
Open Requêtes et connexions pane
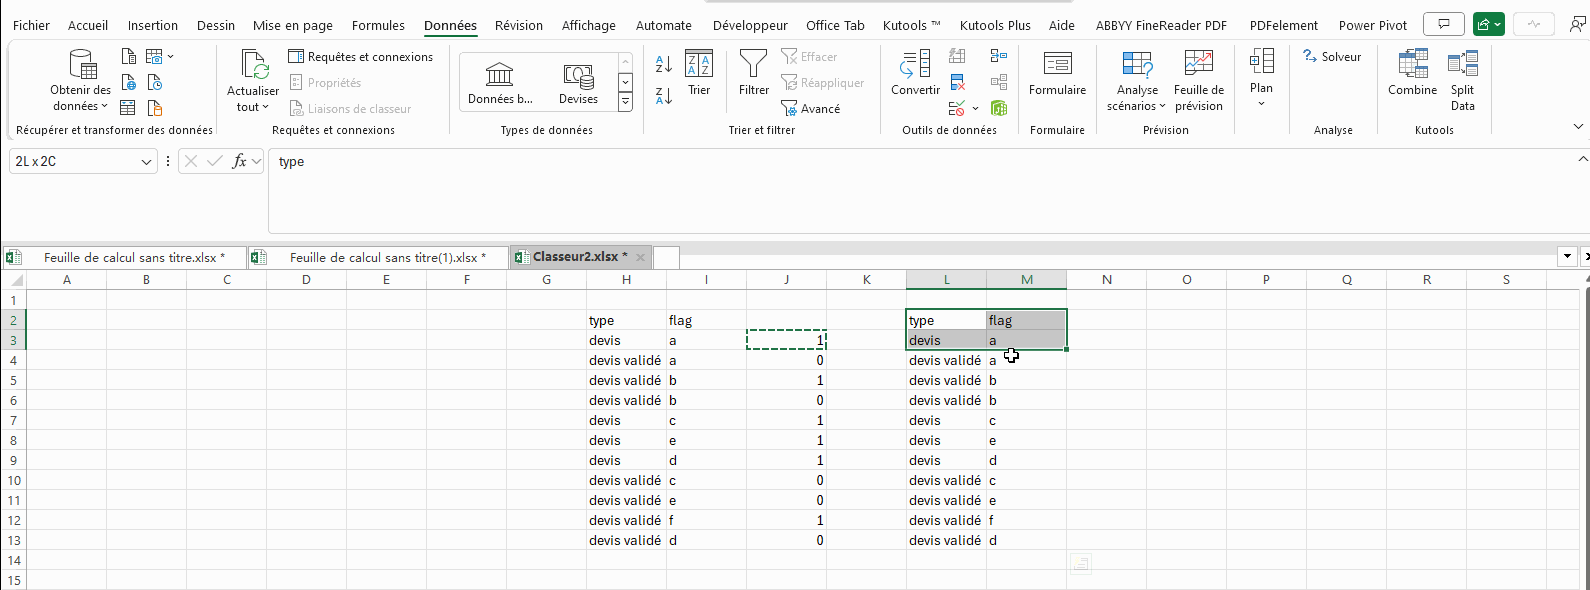click(x=361, y=57)
